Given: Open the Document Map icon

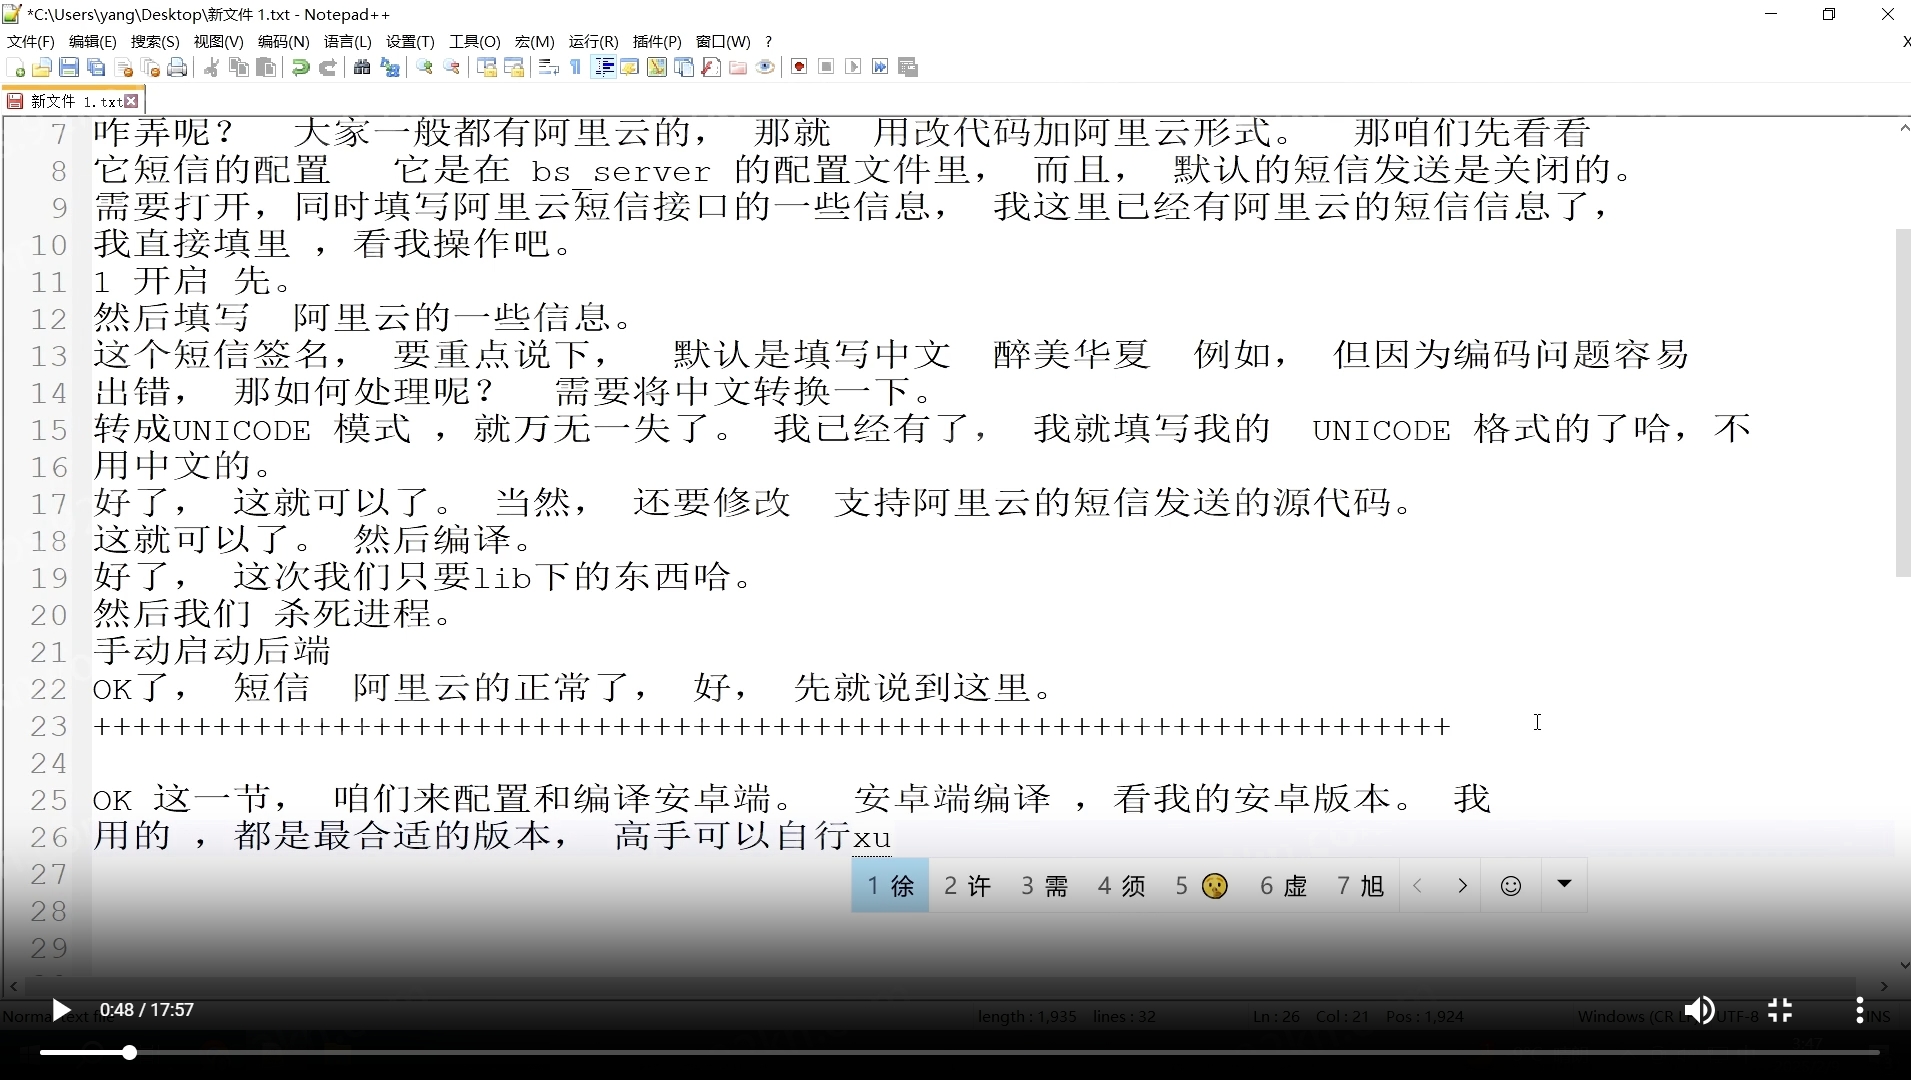Looking at the screenshot, I should point(657,67).
